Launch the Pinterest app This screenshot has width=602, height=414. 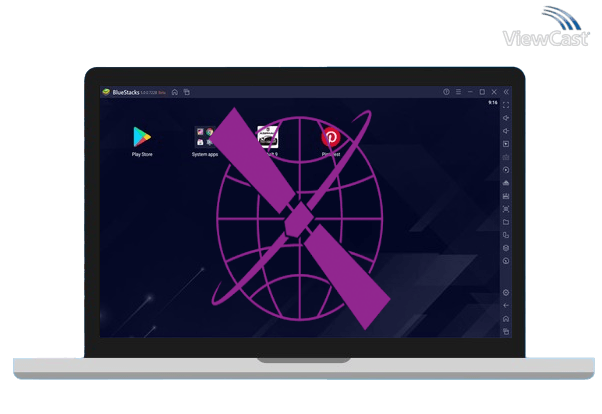coord(330,137)
